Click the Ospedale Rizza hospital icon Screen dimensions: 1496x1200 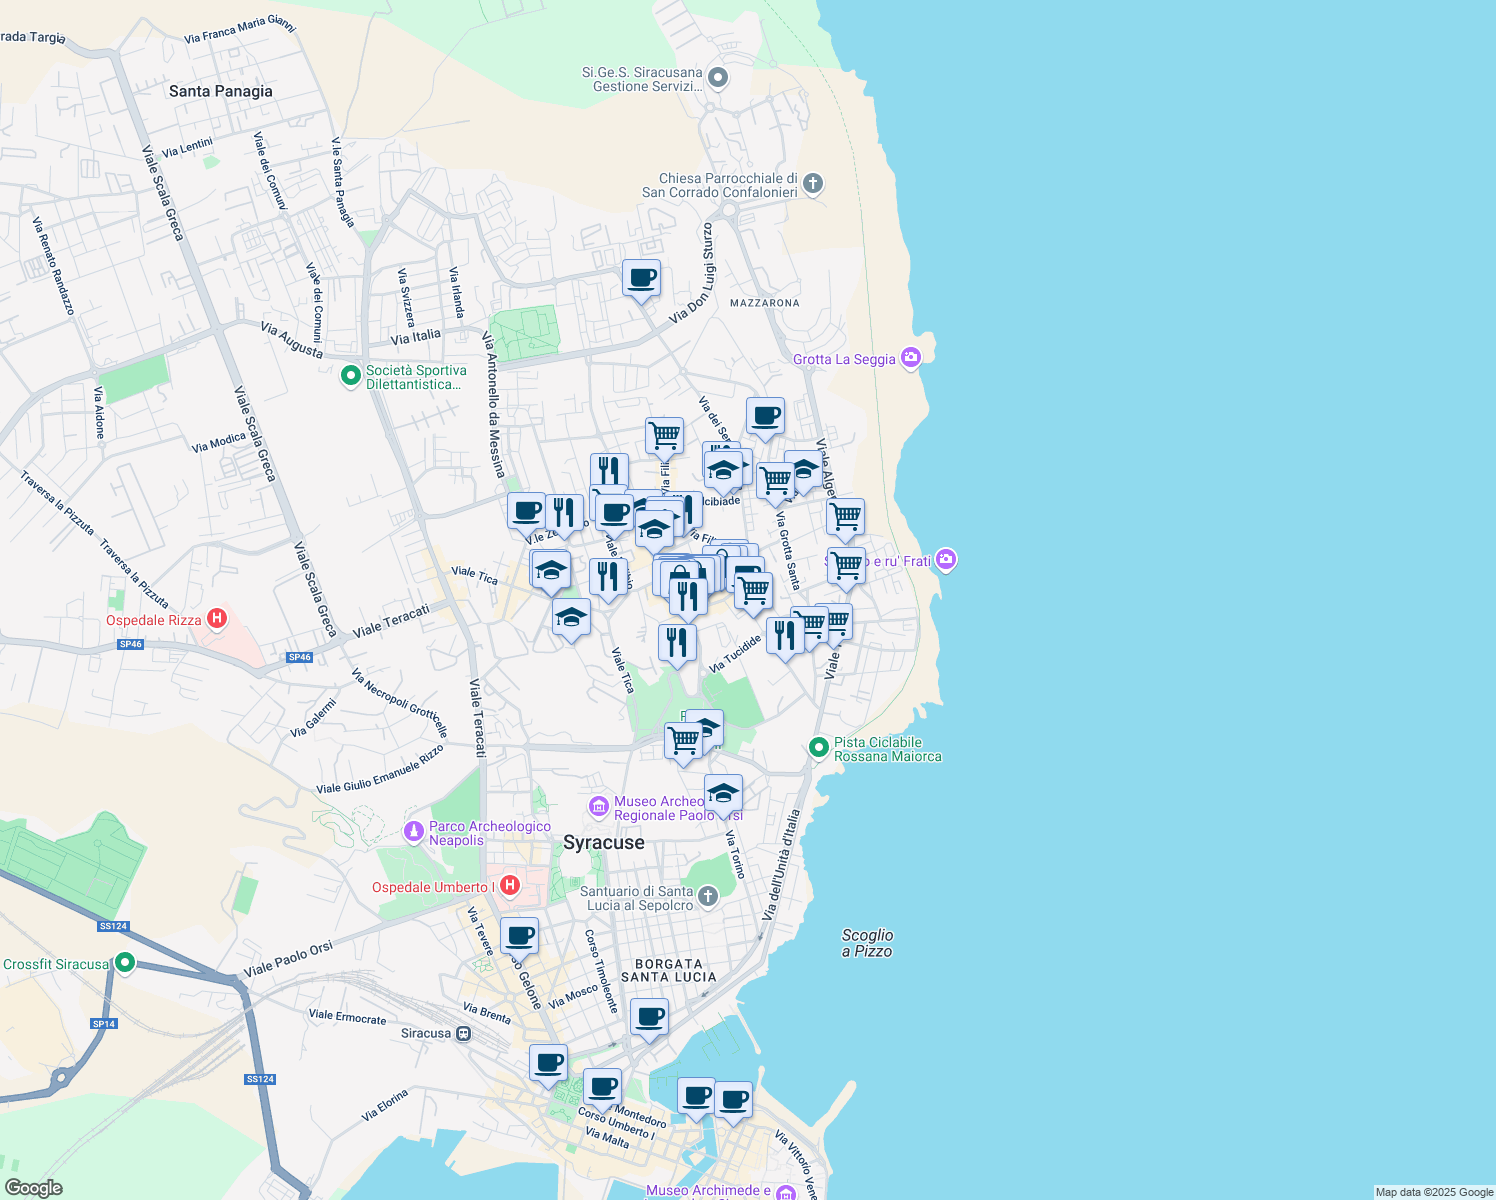[x=217, y=619]
